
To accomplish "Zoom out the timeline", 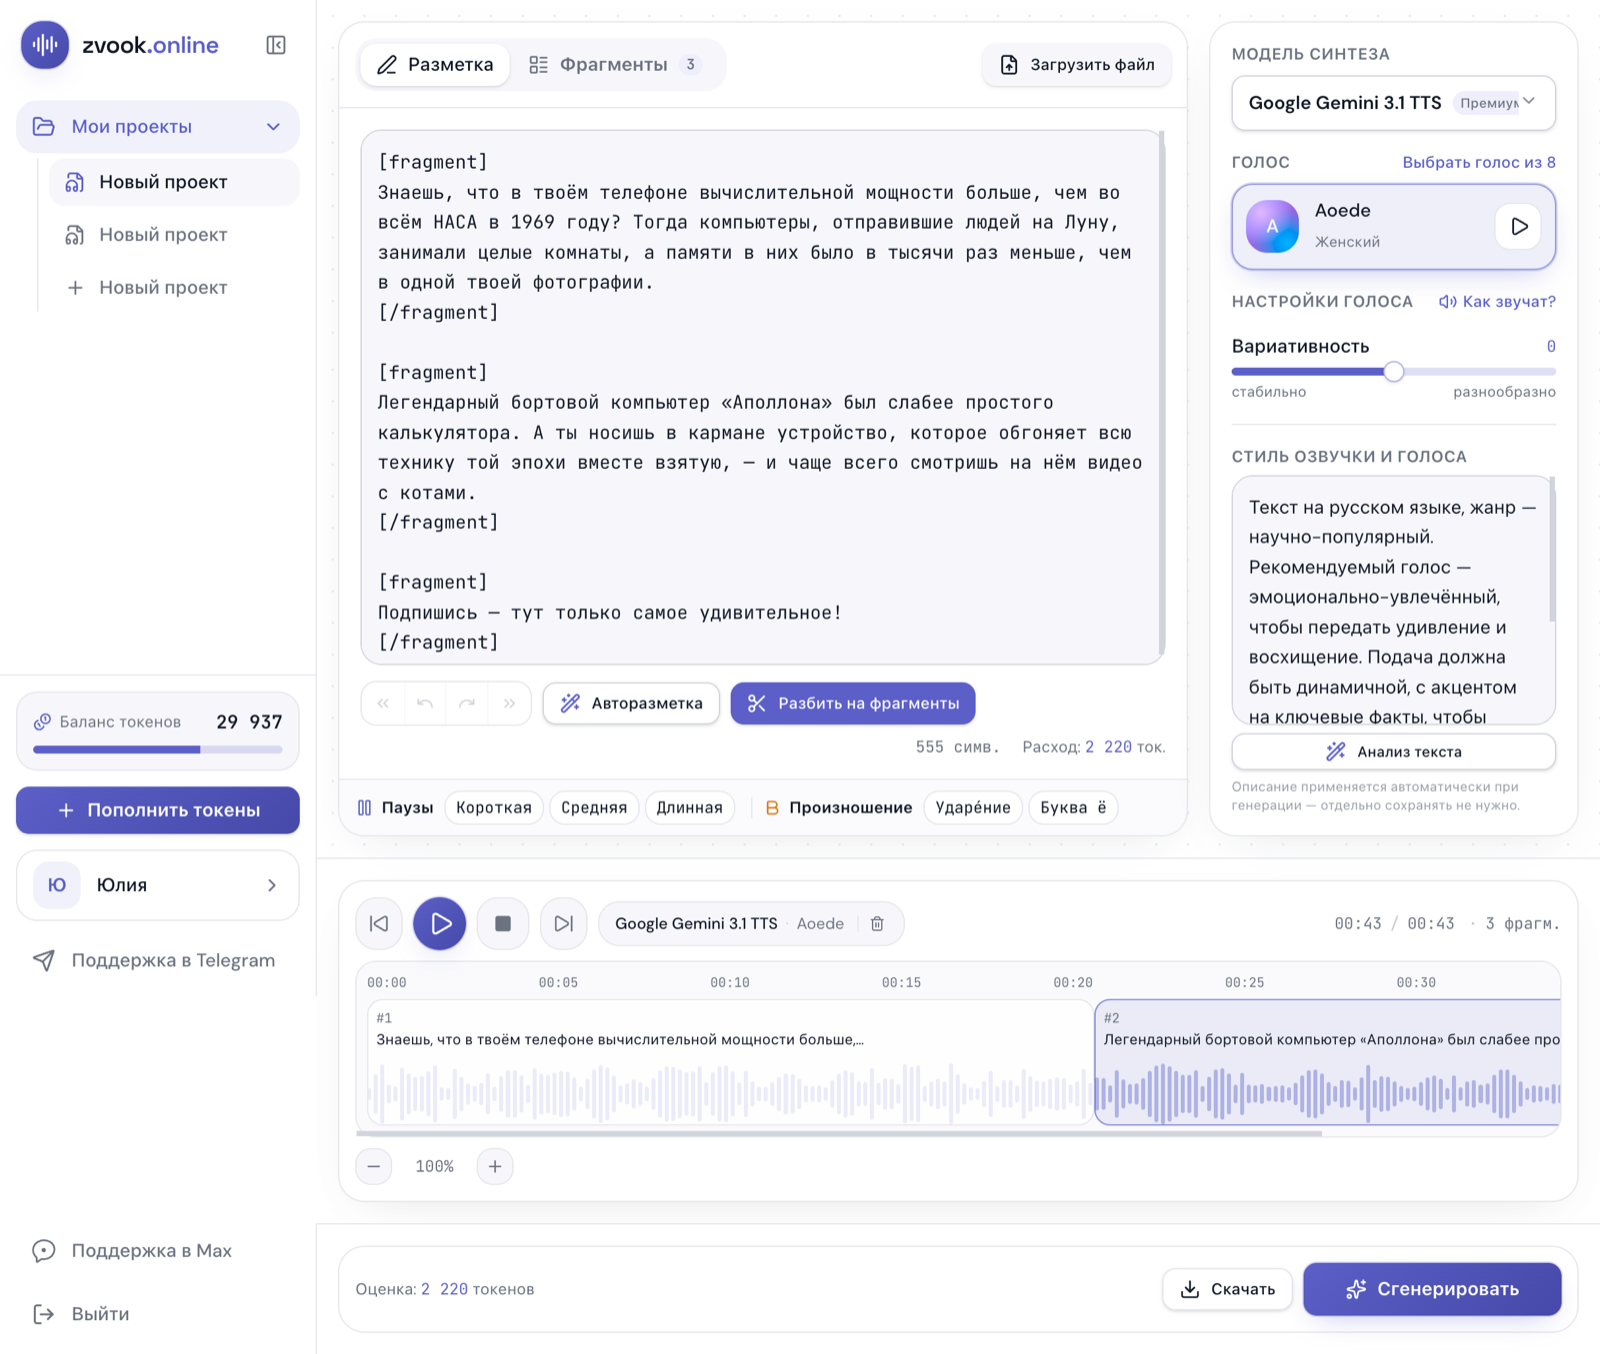I will (x=374, y=1167).
